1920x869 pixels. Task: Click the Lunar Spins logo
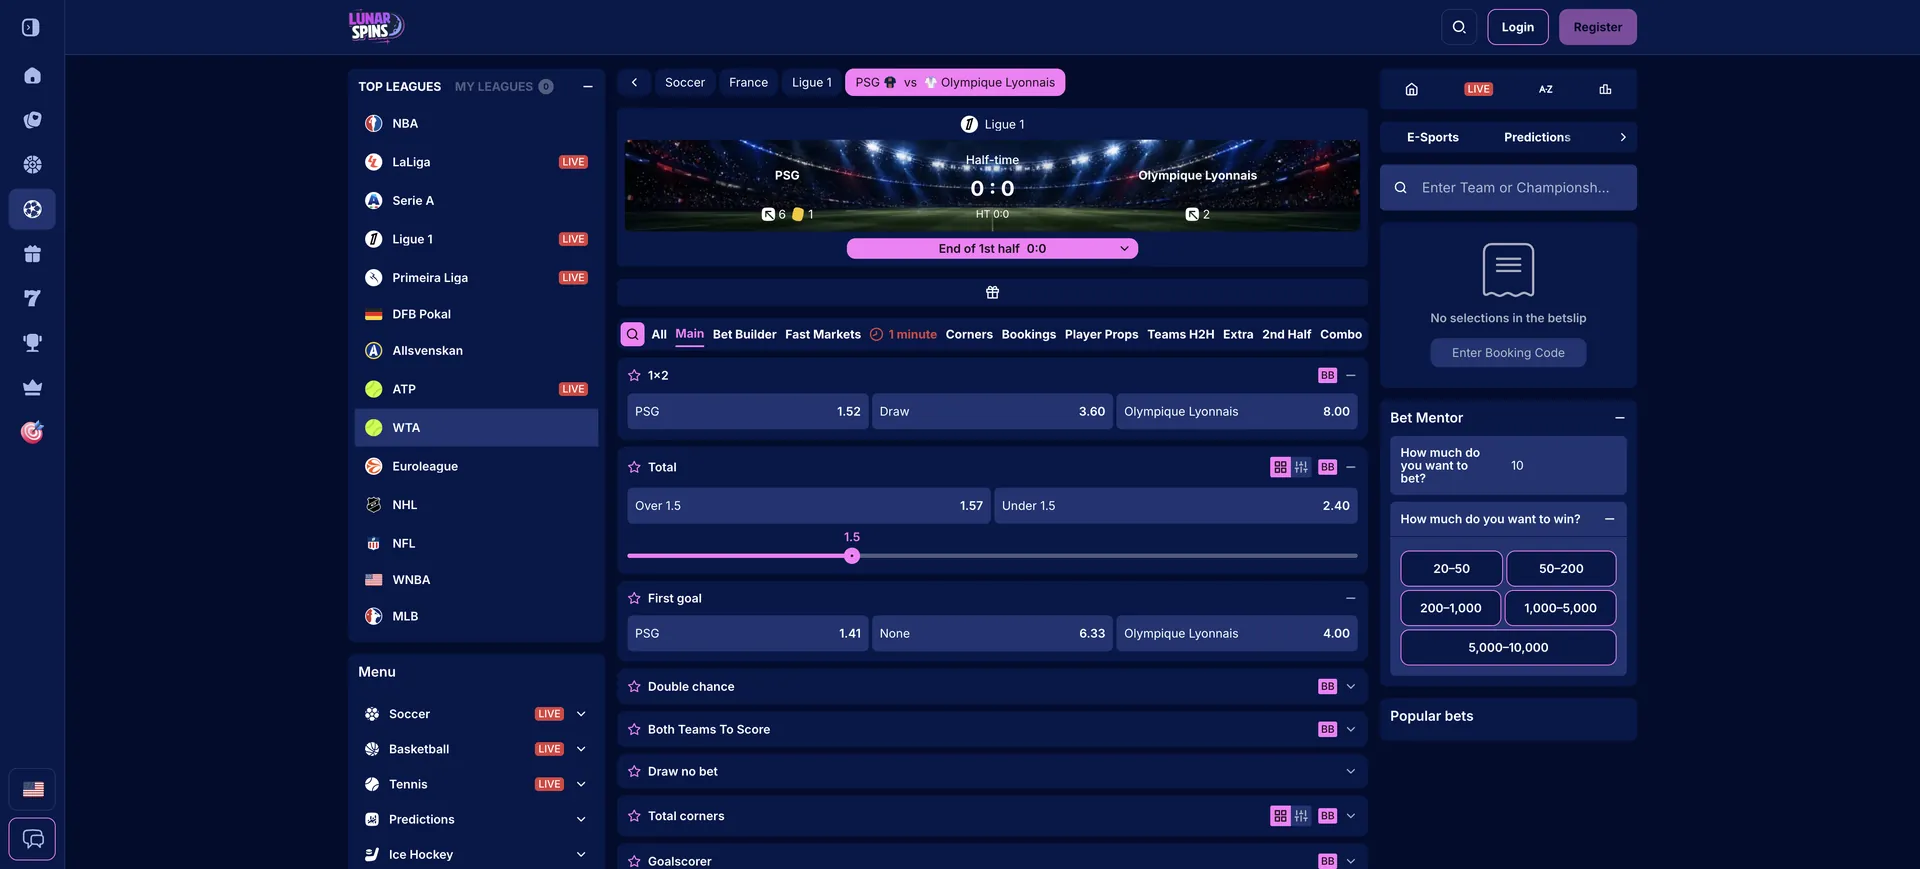376,26
